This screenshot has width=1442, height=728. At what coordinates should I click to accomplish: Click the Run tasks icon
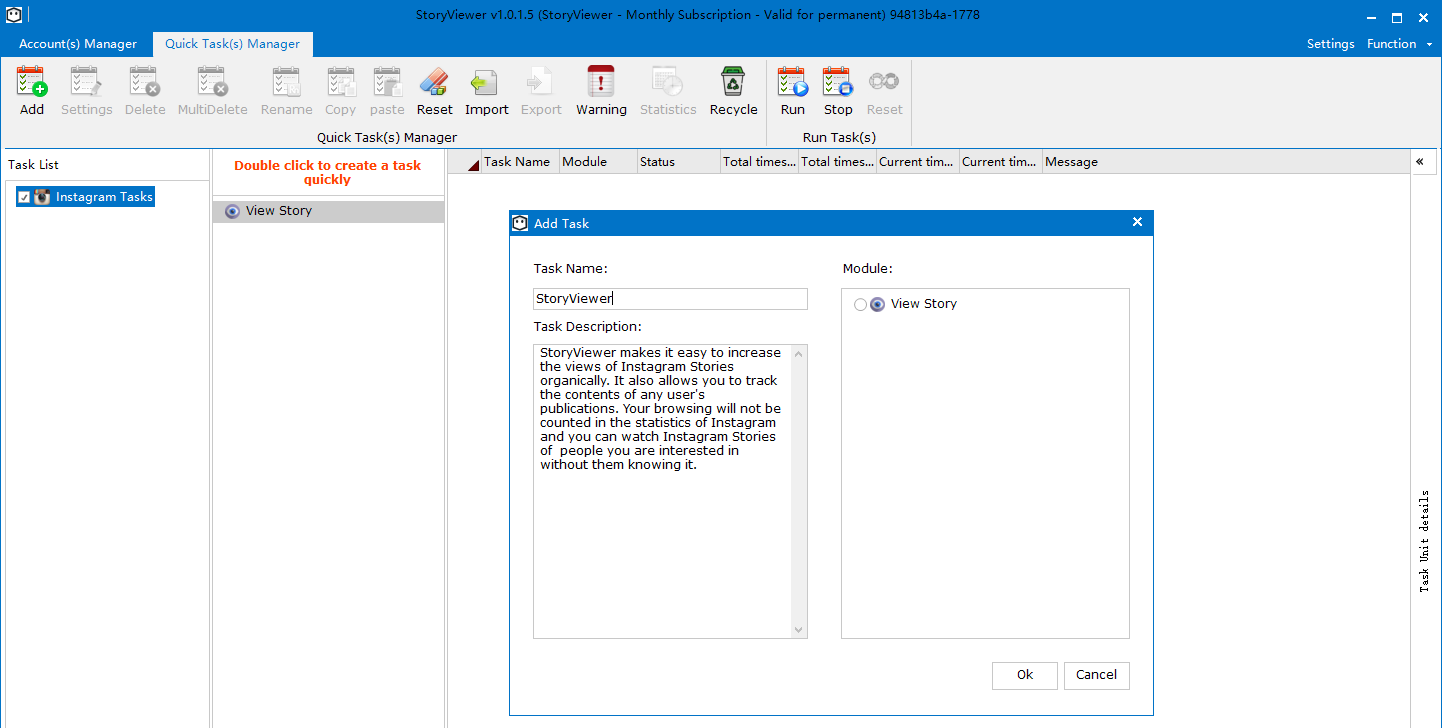click(x=793, y=81)
